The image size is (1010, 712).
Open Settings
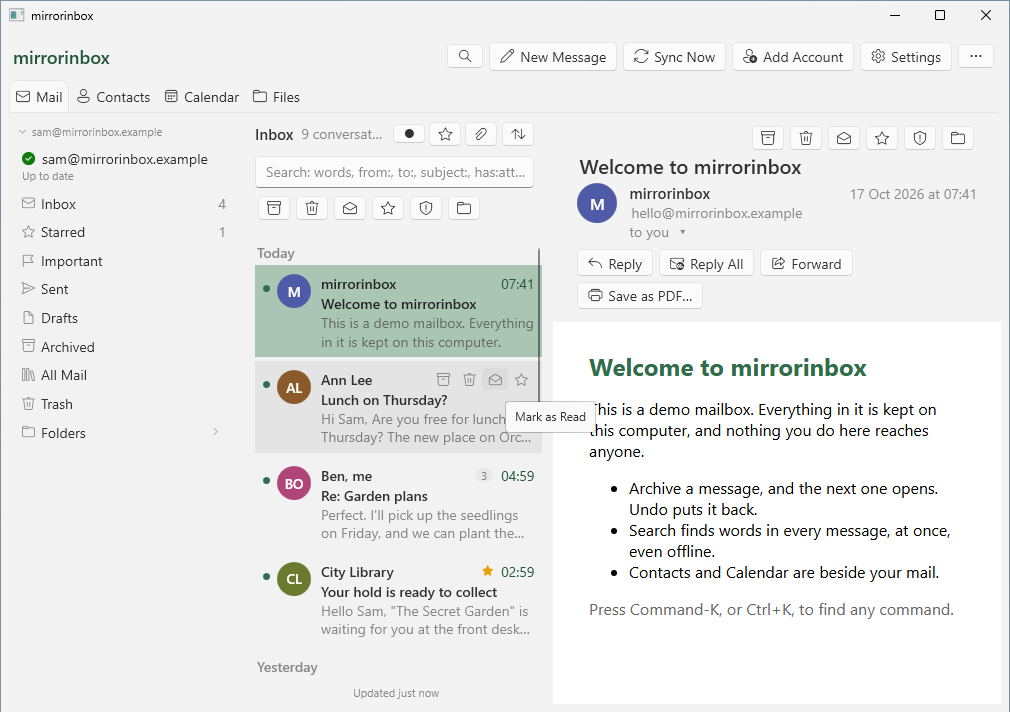[x=906, y=57]
